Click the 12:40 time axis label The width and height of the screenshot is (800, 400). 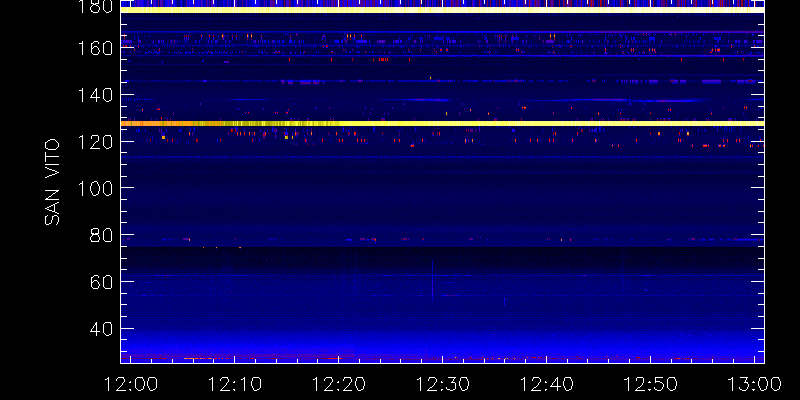click(546, 384)
